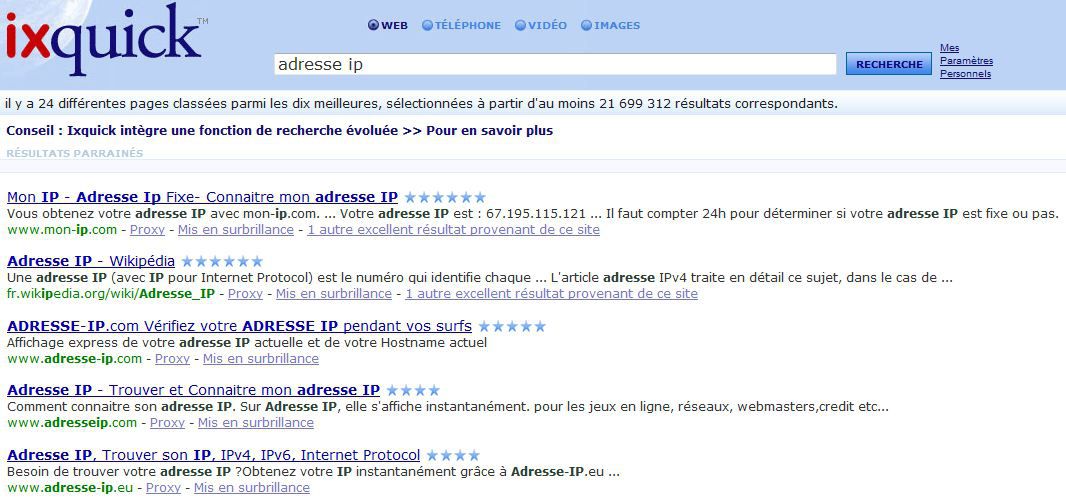The image size is (1066, 503).
Task: Click star rating of 'Trouver son IP' result
Action: pyautogui.click(x=453, y=455)
